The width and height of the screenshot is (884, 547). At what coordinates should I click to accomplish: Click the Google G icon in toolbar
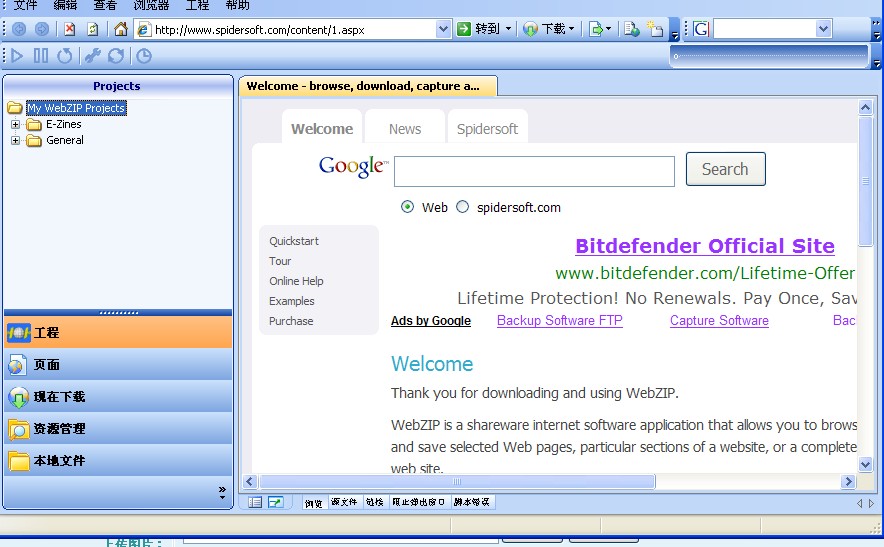[x=701, y=29]
